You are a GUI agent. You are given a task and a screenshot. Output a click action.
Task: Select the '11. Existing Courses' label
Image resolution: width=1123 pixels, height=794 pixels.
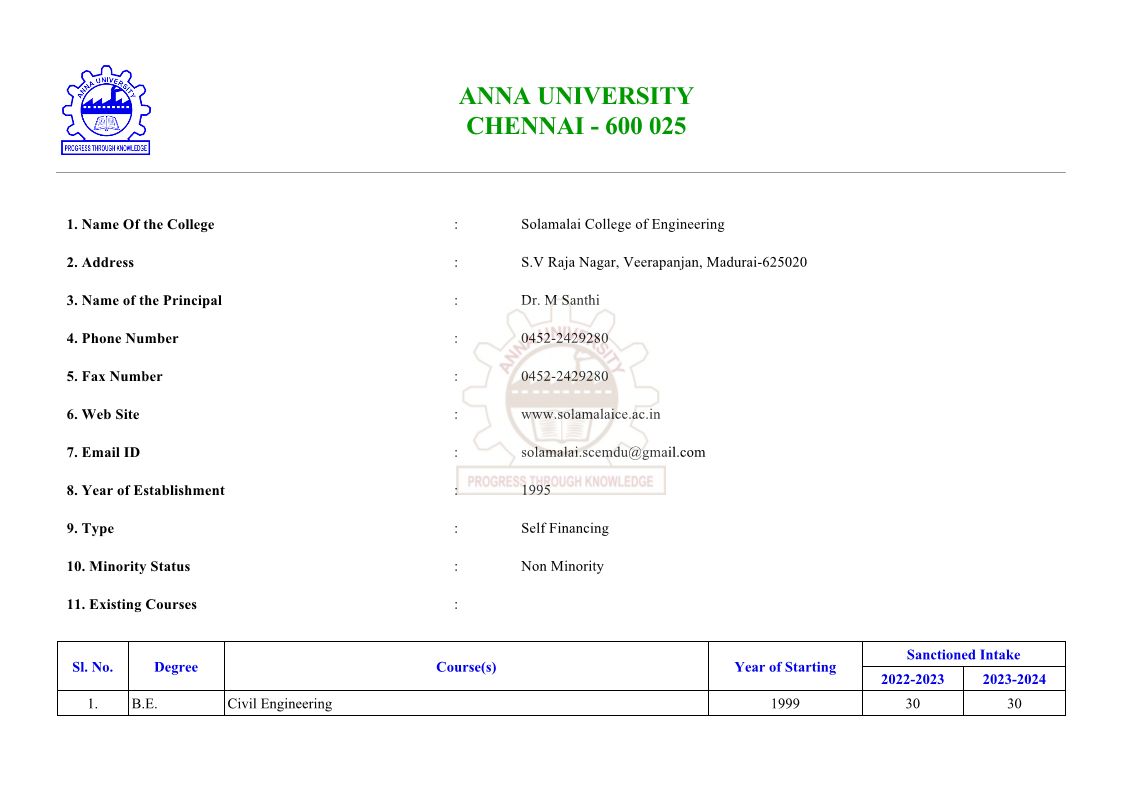point(132,604)
